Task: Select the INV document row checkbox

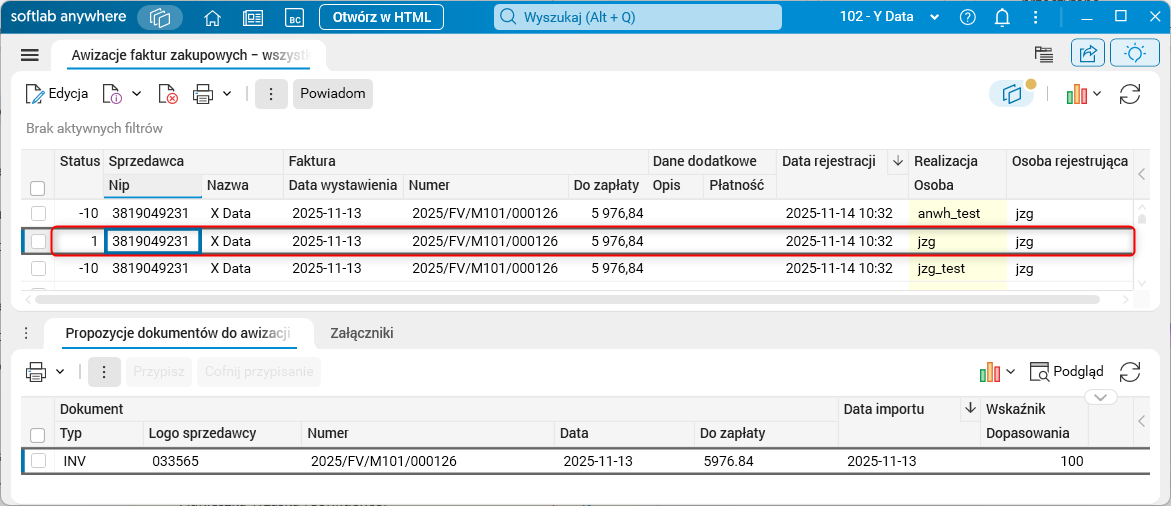Action: tap(38, 461)
